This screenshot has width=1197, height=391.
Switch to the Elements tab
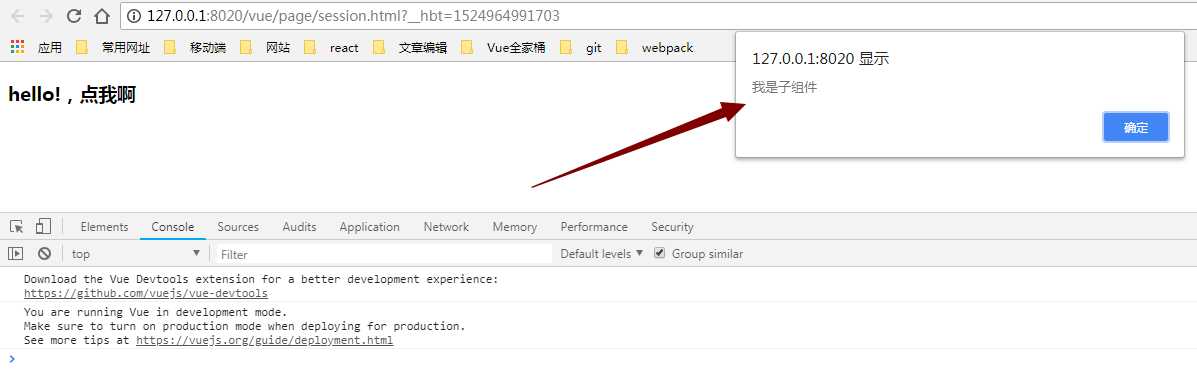105,227
